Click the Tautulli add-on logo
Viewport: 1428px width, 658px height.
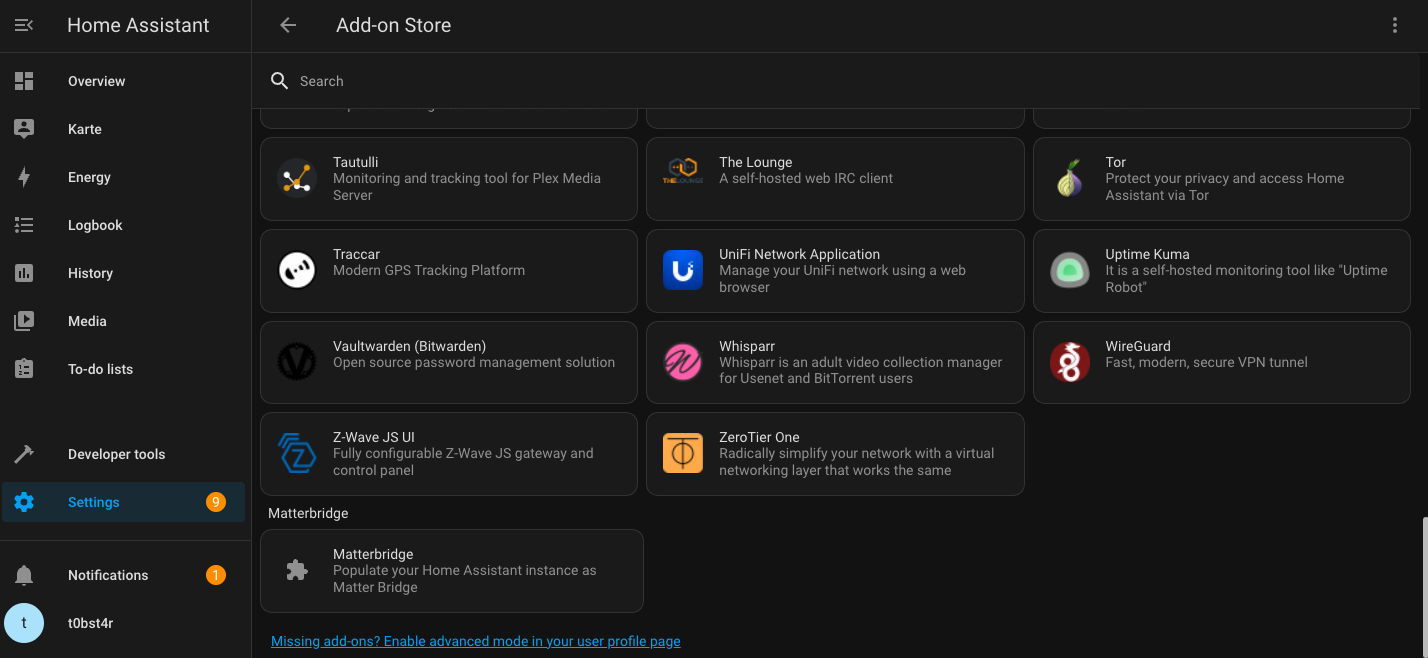click(x=297, y=179)
